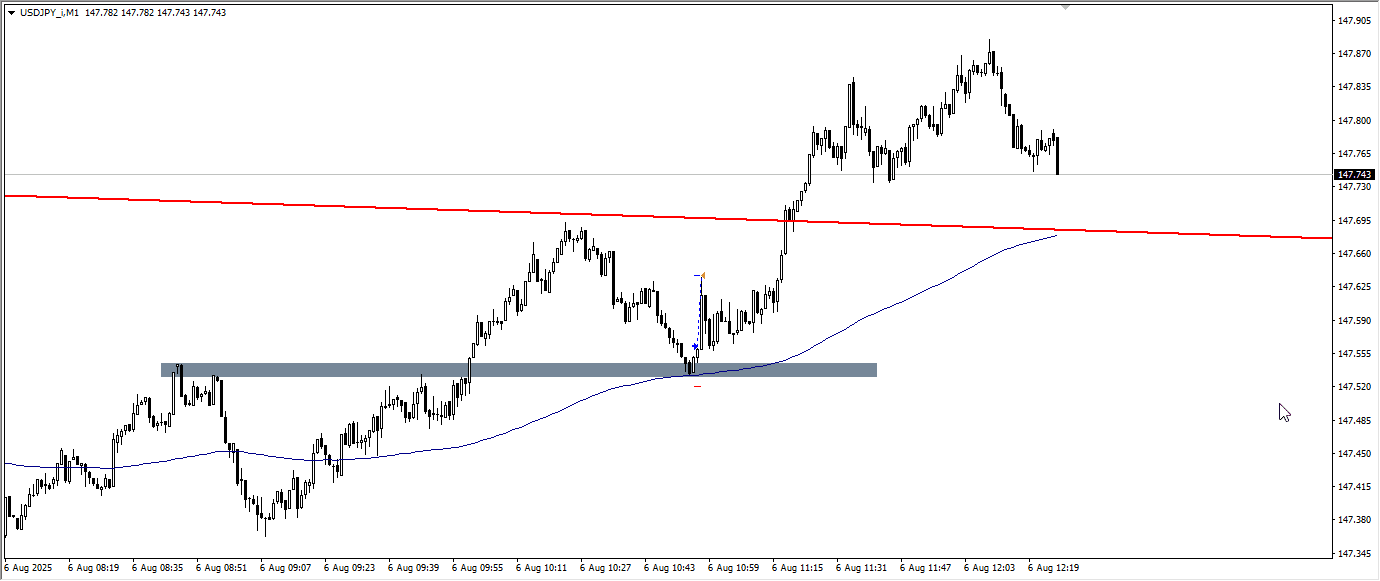The image size is (1380, 581).
Task: Click the 6 Aug 12:19 time label
Action: click(1053, 568)
